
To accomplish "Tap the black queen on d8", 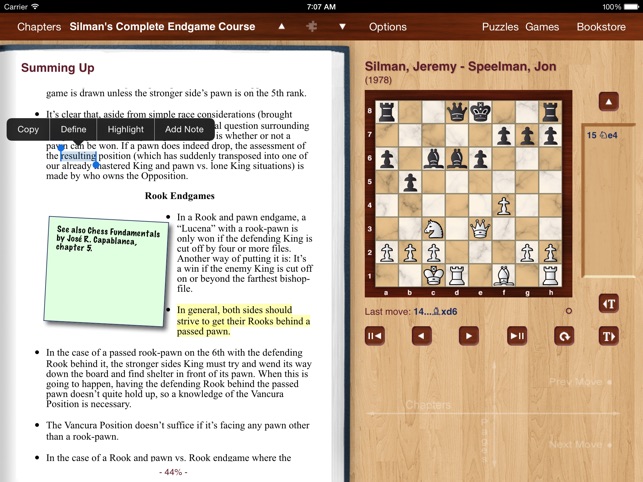I will tap(457, 112).
